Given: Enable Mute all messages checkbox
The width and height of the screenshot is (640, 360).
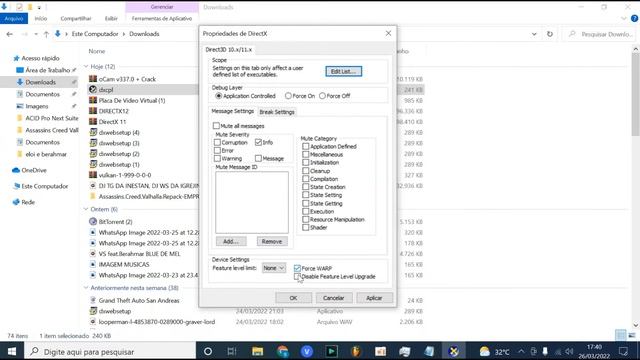Looking at the screenshot, I should pyautogui.click(x=216, y=126).
